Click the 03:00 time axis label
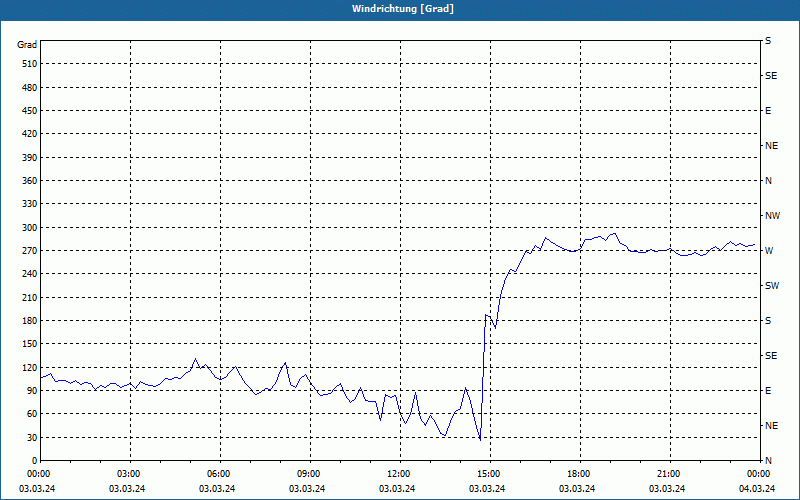The image size is (800, 500). click(130, 473)
